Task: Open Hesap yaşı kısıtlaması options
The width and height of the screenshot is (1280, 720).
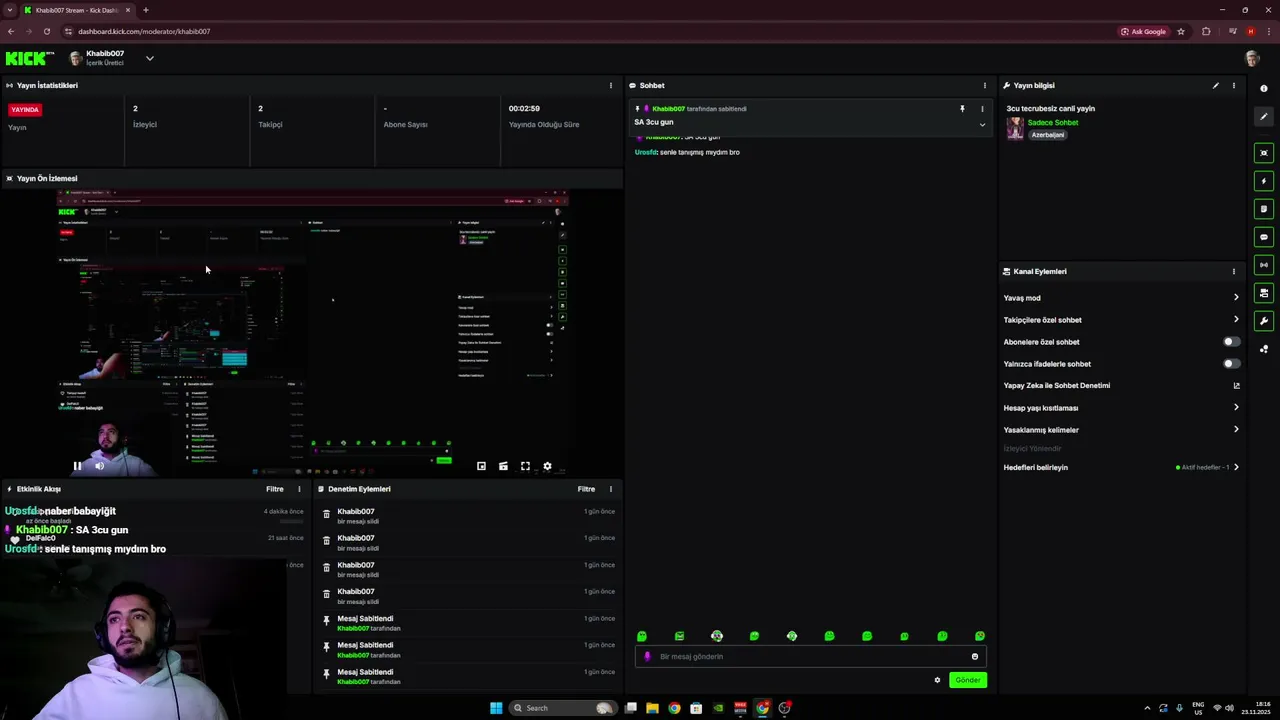Action: pyautogui.click(x=1121, y=408)
